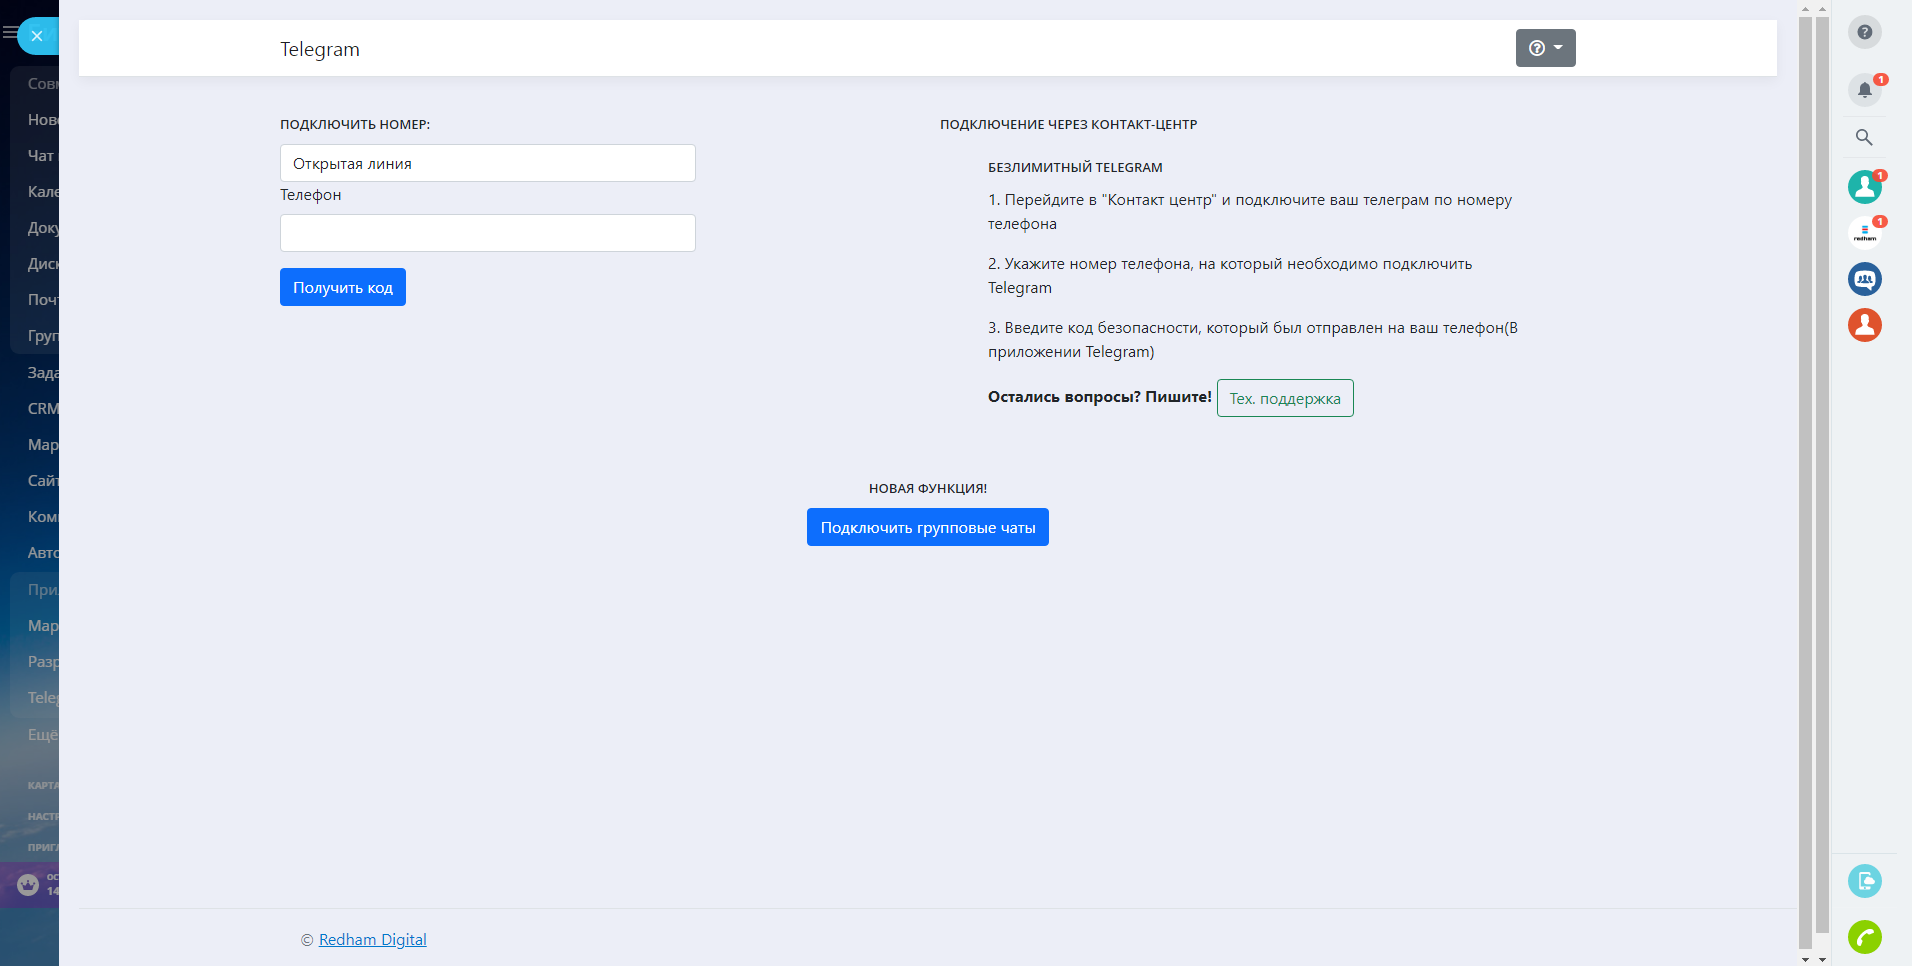1912x966 pixels.
Task: Click the "Telegram" page title
Action: 320,49
